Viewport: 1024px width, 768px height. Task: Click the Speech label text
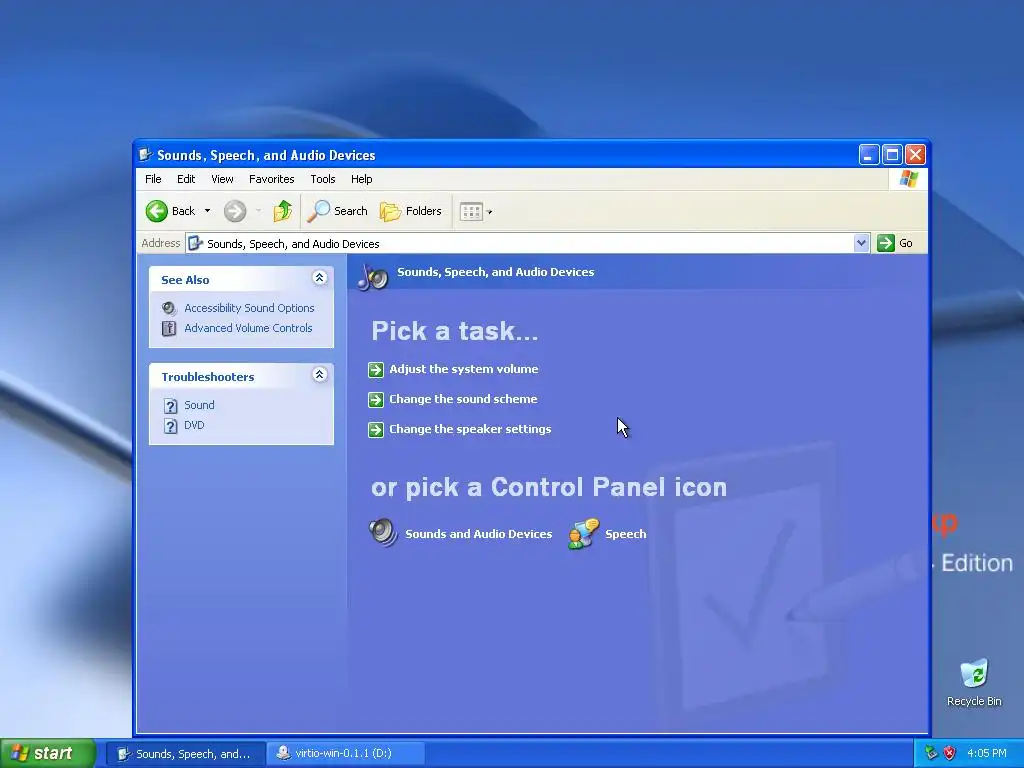point(626,534)
